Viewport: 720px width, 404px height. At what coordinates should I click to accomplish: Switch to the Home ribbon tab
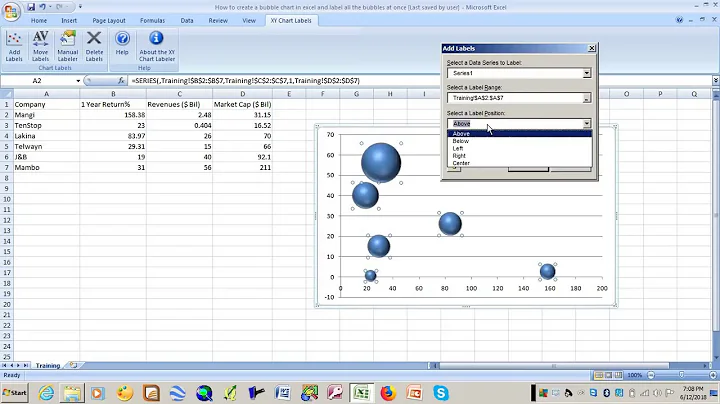coord(39,21)
